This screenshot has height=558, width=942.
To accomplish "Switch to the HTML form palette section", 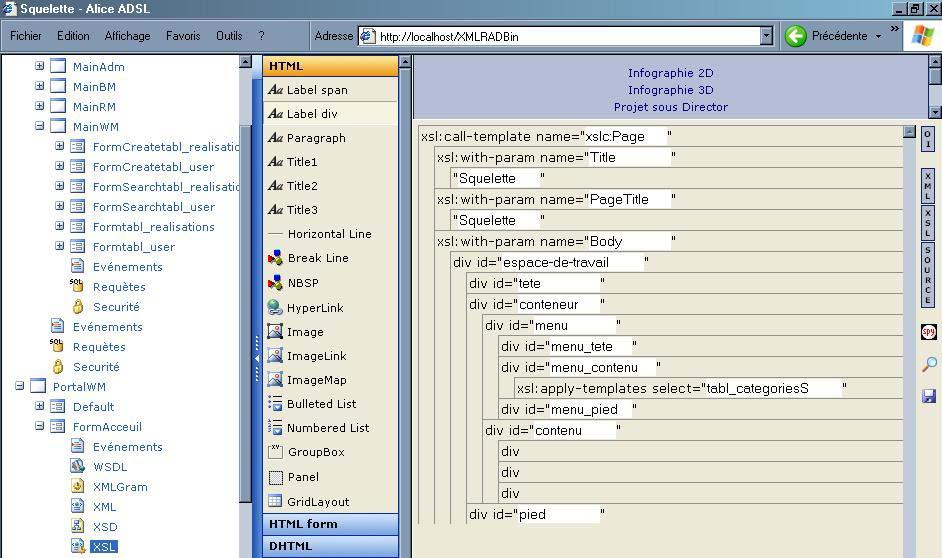I will [x=303, y=524].
